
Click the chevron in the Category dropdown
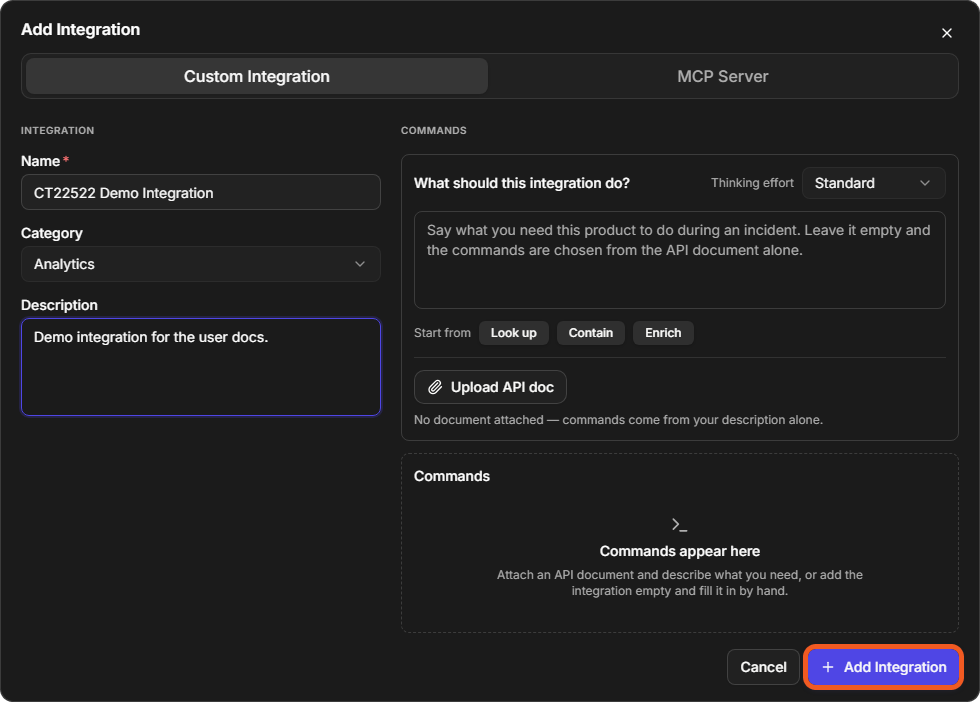(x=360, y=264)
